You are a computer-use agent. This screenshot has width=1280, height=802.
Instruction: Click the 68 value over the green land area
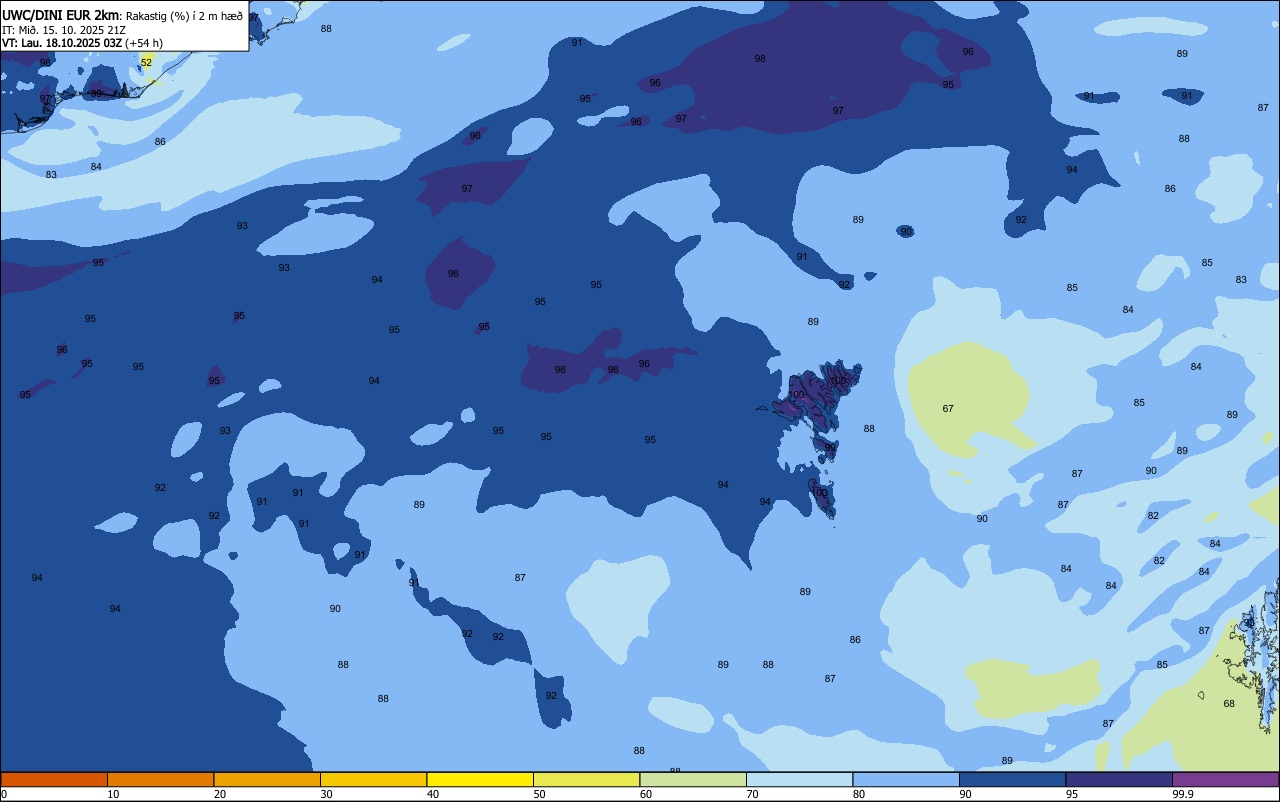coord(1229,704)
